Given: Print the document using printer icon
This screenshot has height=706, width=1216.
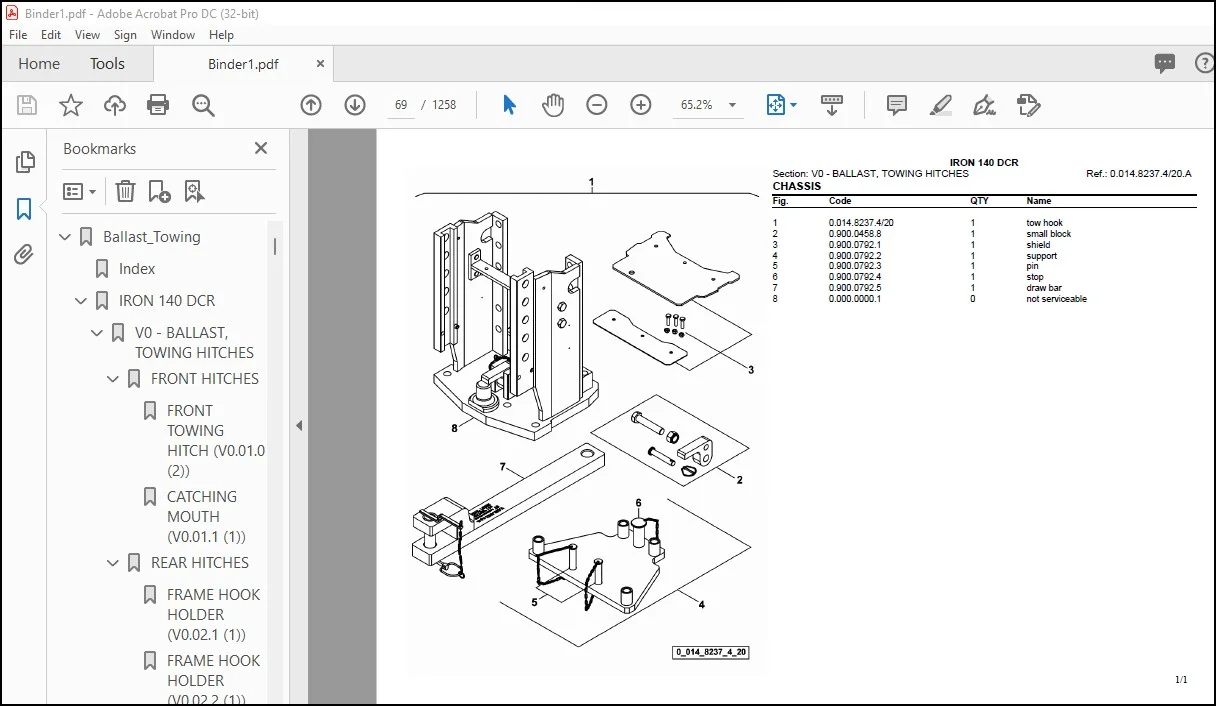Looking at the screenshot, I should tap(158, 105).
